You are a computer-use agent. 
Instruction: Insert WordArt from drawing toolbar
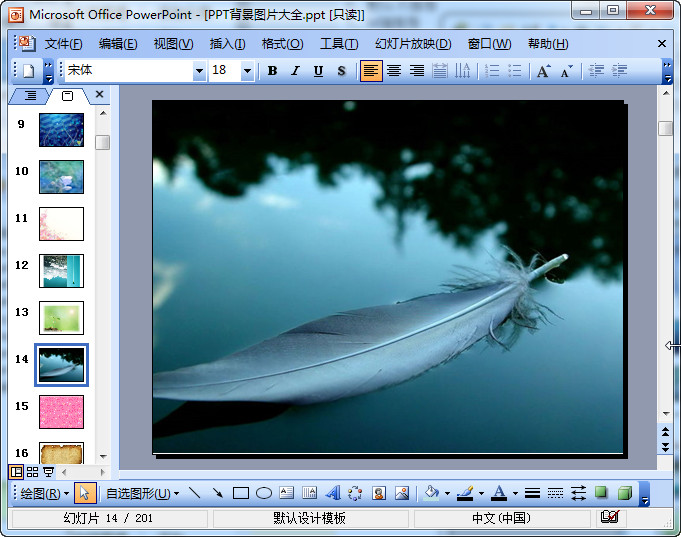pos(333,493)
